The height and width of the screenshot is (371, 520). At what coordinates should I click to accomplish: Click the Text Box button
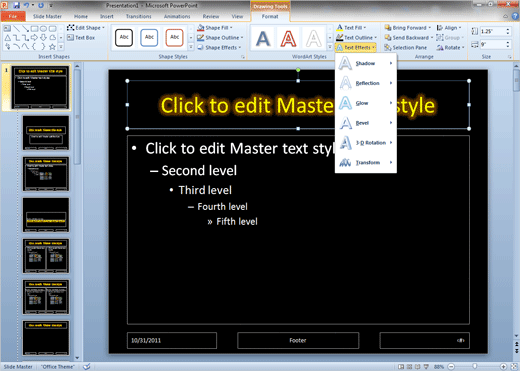[81, 38]
